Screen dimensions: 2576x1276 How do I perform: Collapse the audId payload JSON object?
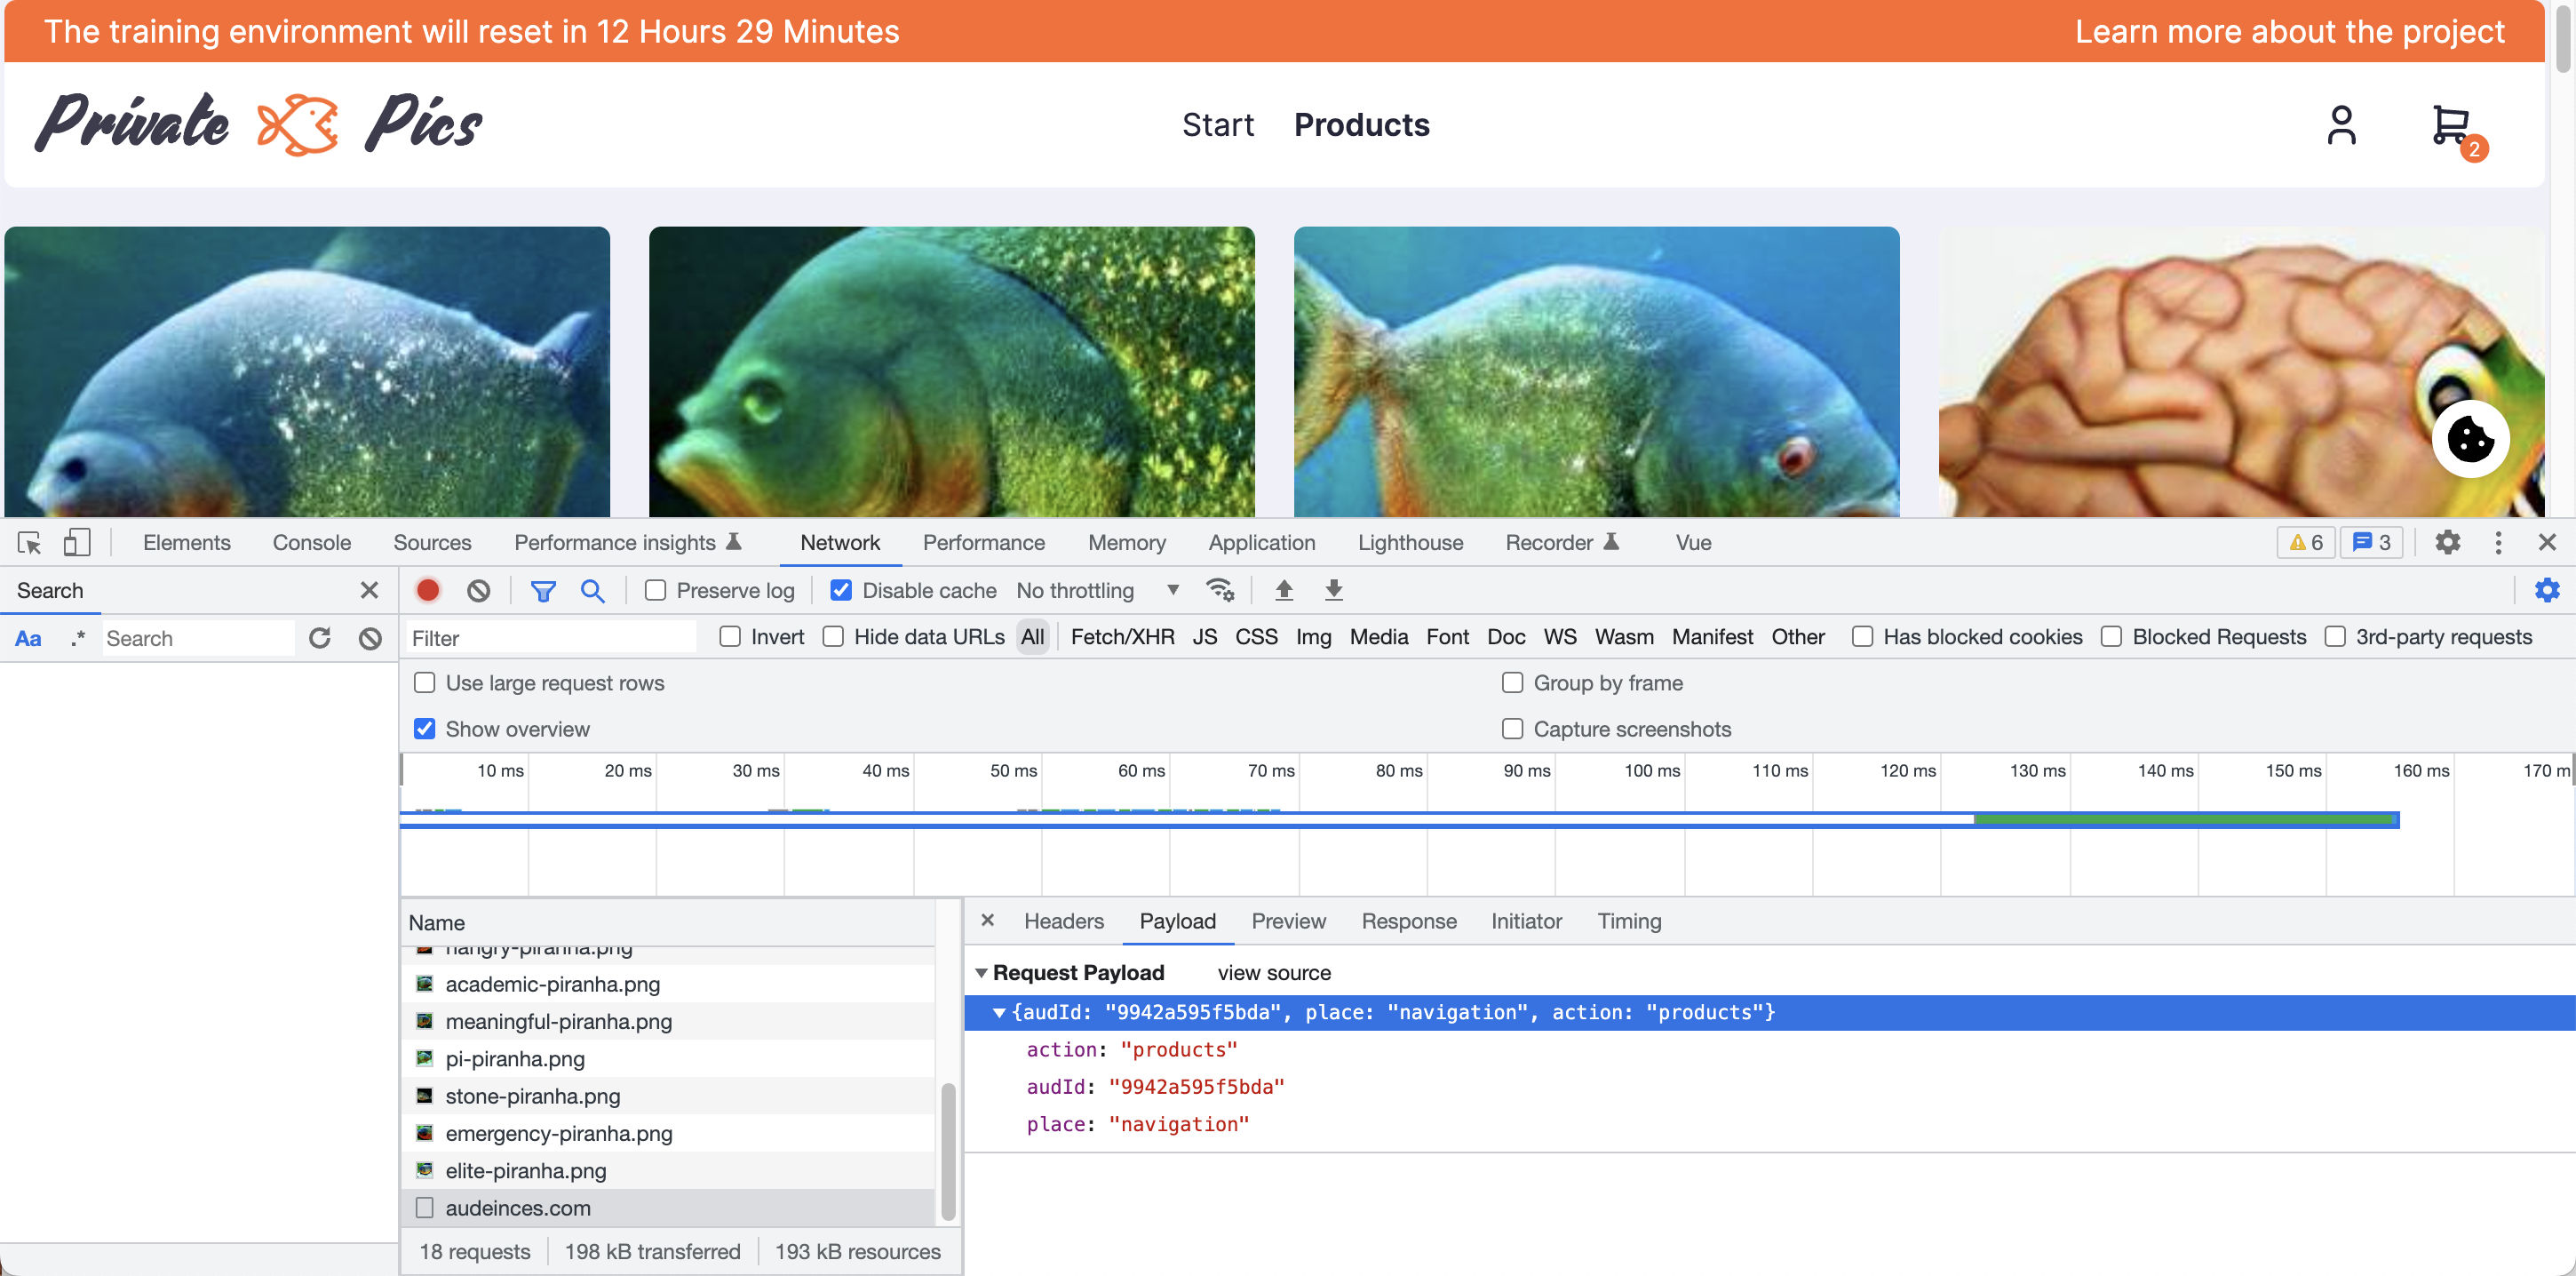998,1013
